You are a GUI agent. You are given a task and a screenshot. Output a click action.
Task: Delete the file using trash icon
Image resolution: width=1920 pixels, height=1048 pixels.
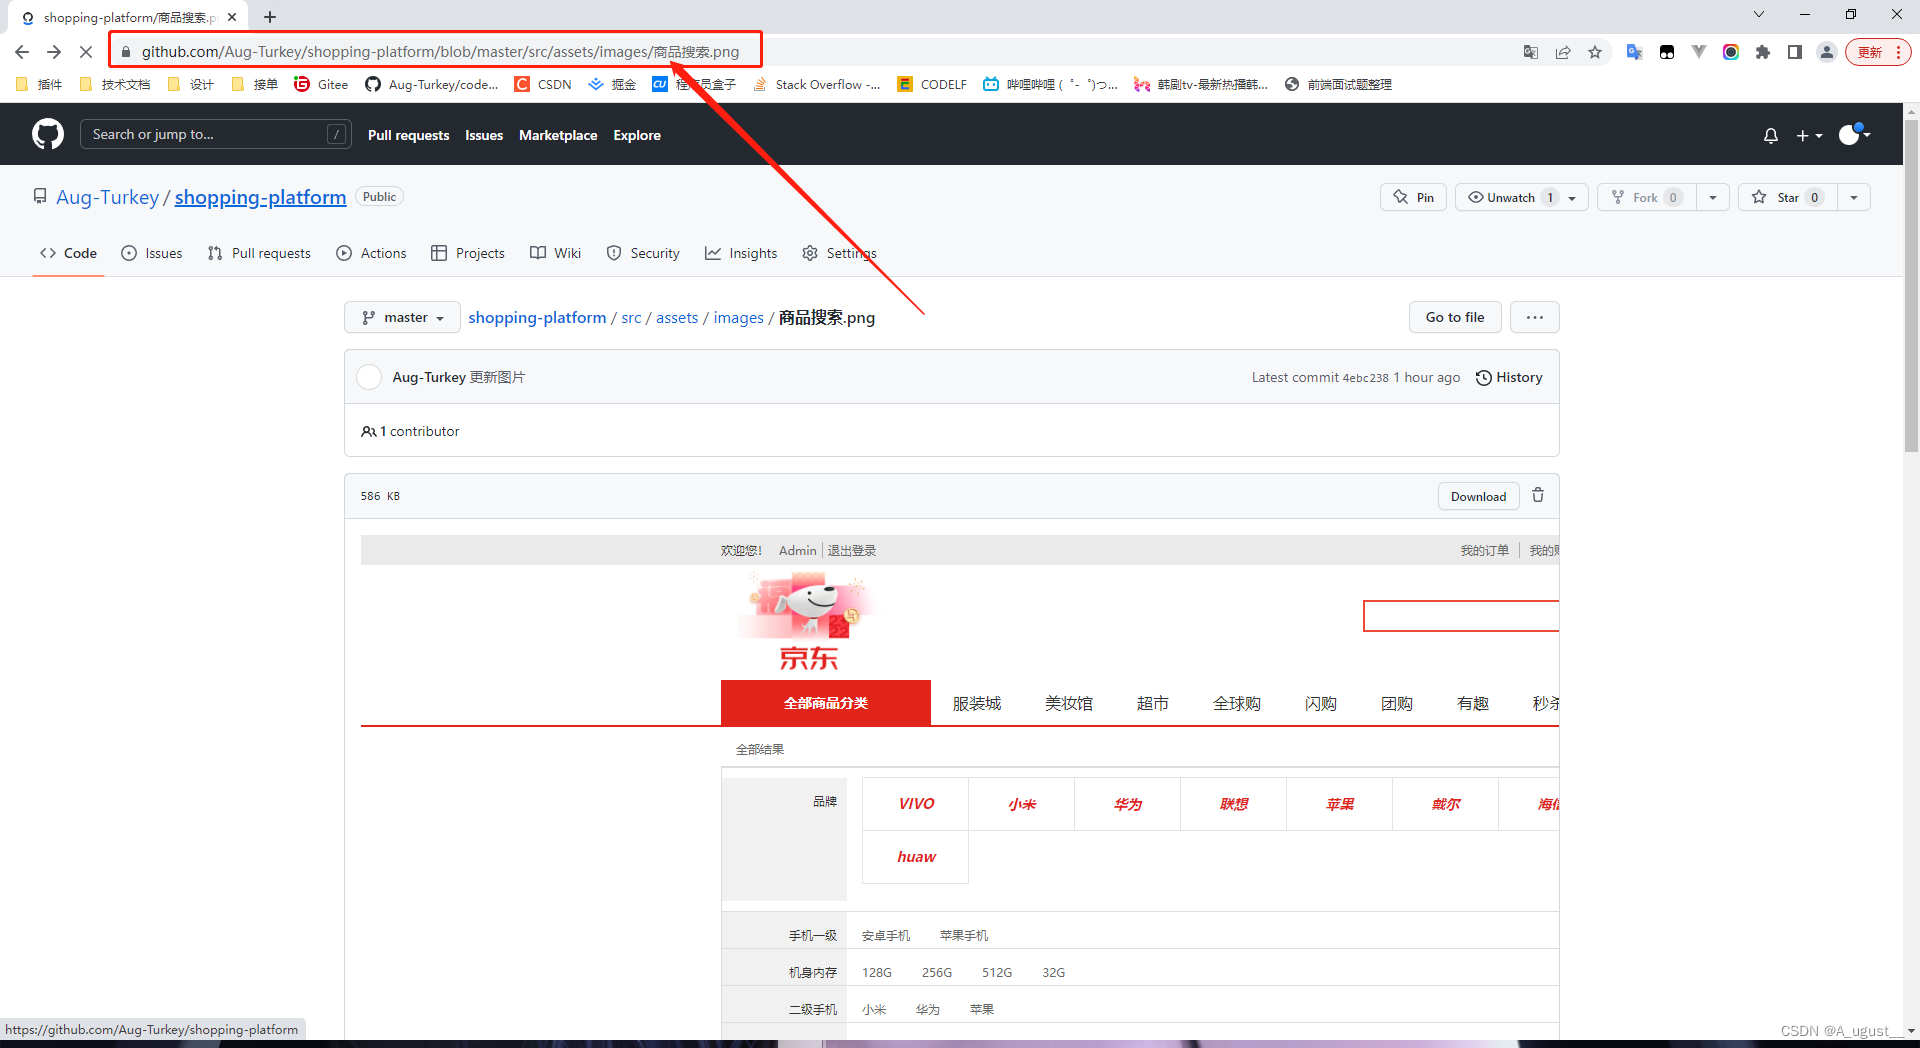[x=1537, y=495]
